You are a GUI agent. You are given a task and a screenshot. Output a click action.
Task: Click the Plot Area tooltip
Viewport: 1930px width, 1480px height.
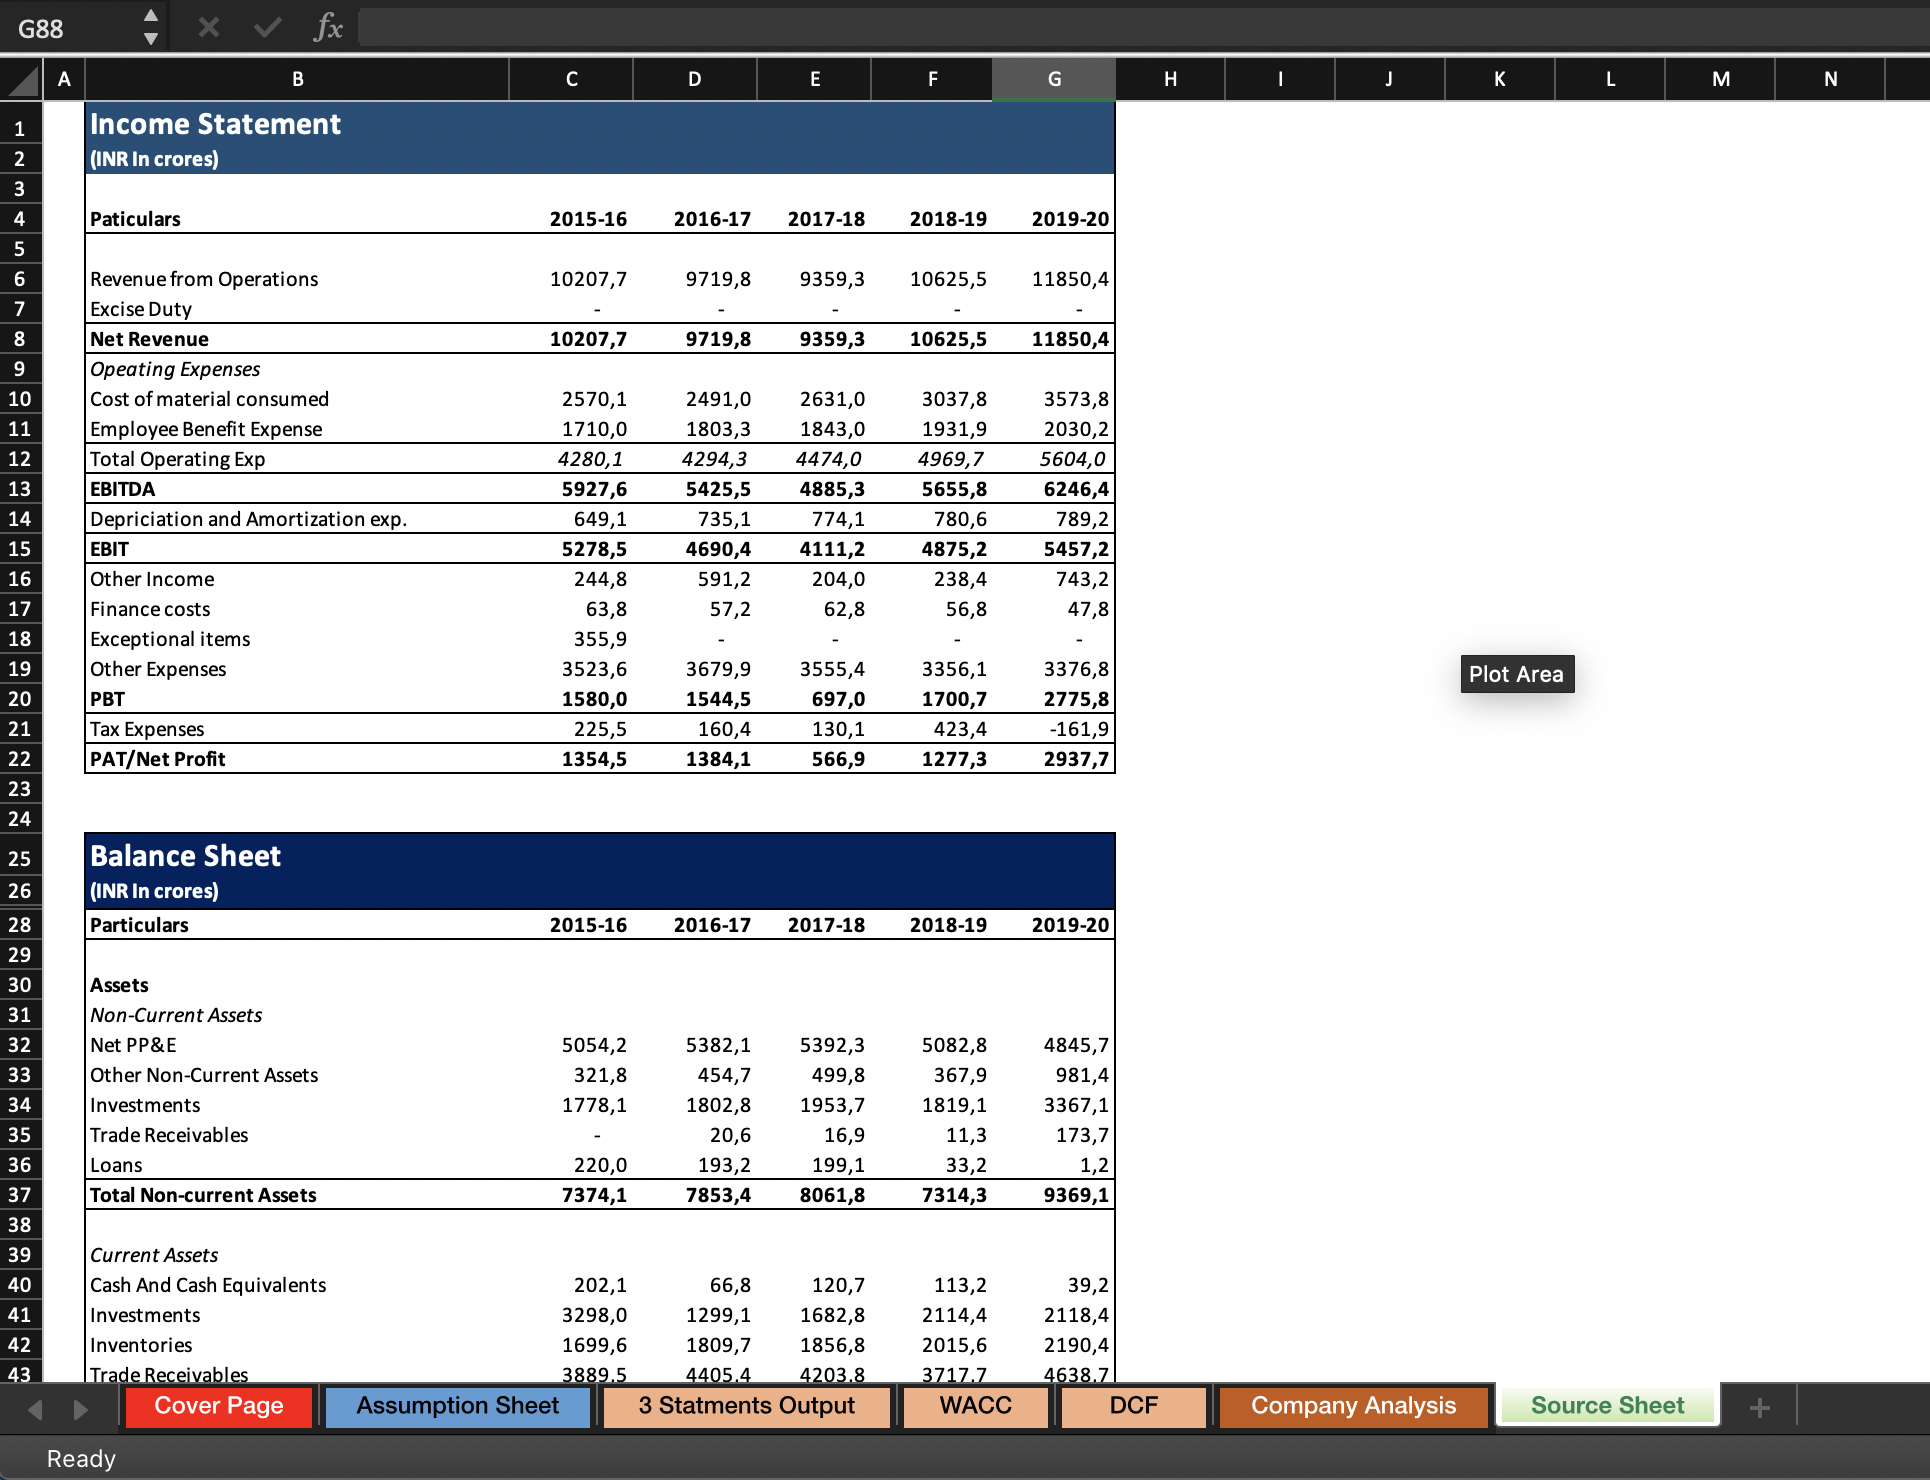click(1516, 674)
